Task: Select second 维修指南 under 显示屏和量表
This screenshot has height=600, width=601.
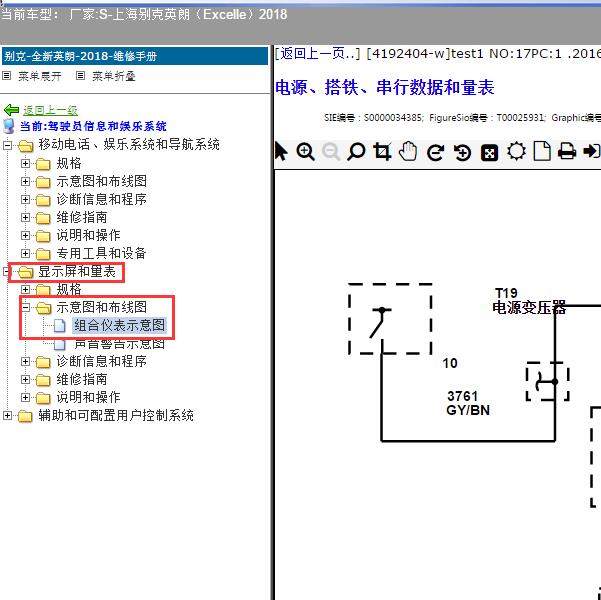Action: (82, 379)
